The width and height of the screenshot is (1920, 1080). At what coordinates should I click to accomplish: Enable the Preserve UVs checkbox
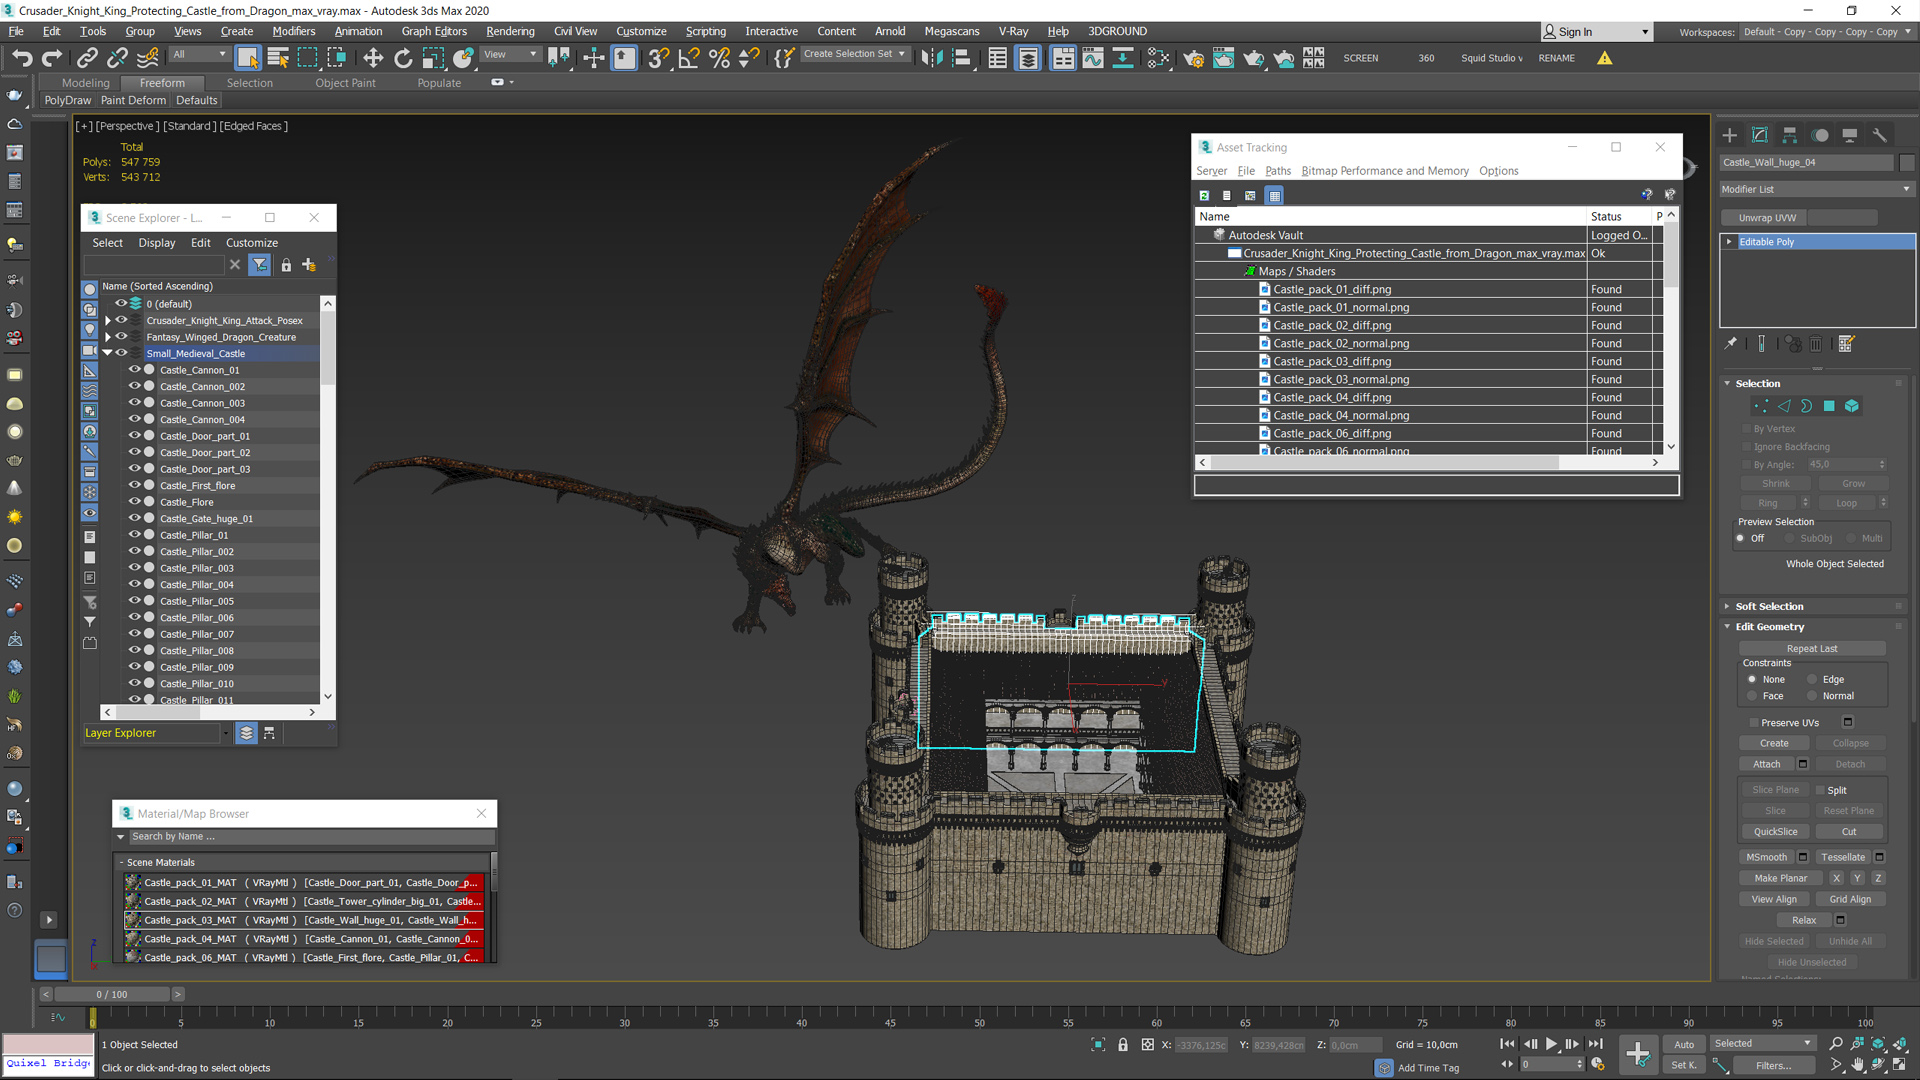click(1754, 723)
